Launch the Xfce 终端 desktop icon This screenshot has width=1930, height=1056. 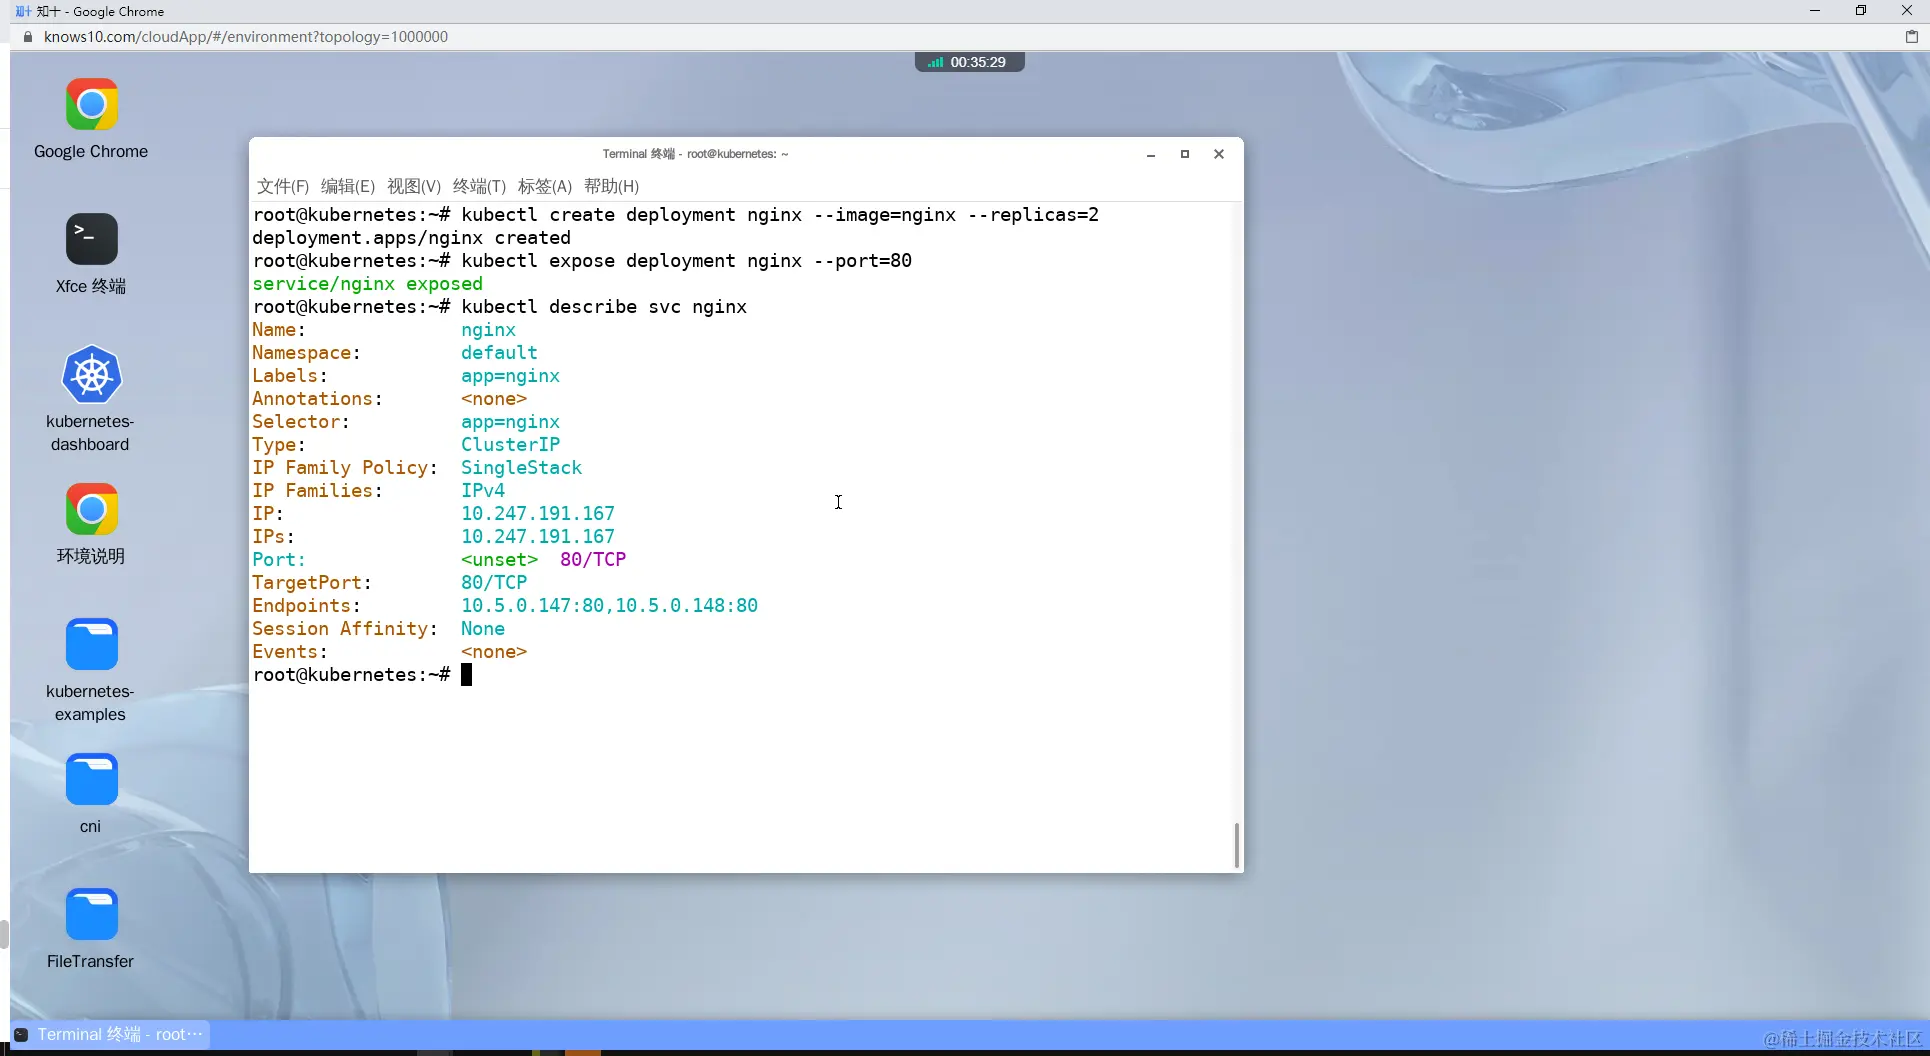pos(91,240)
